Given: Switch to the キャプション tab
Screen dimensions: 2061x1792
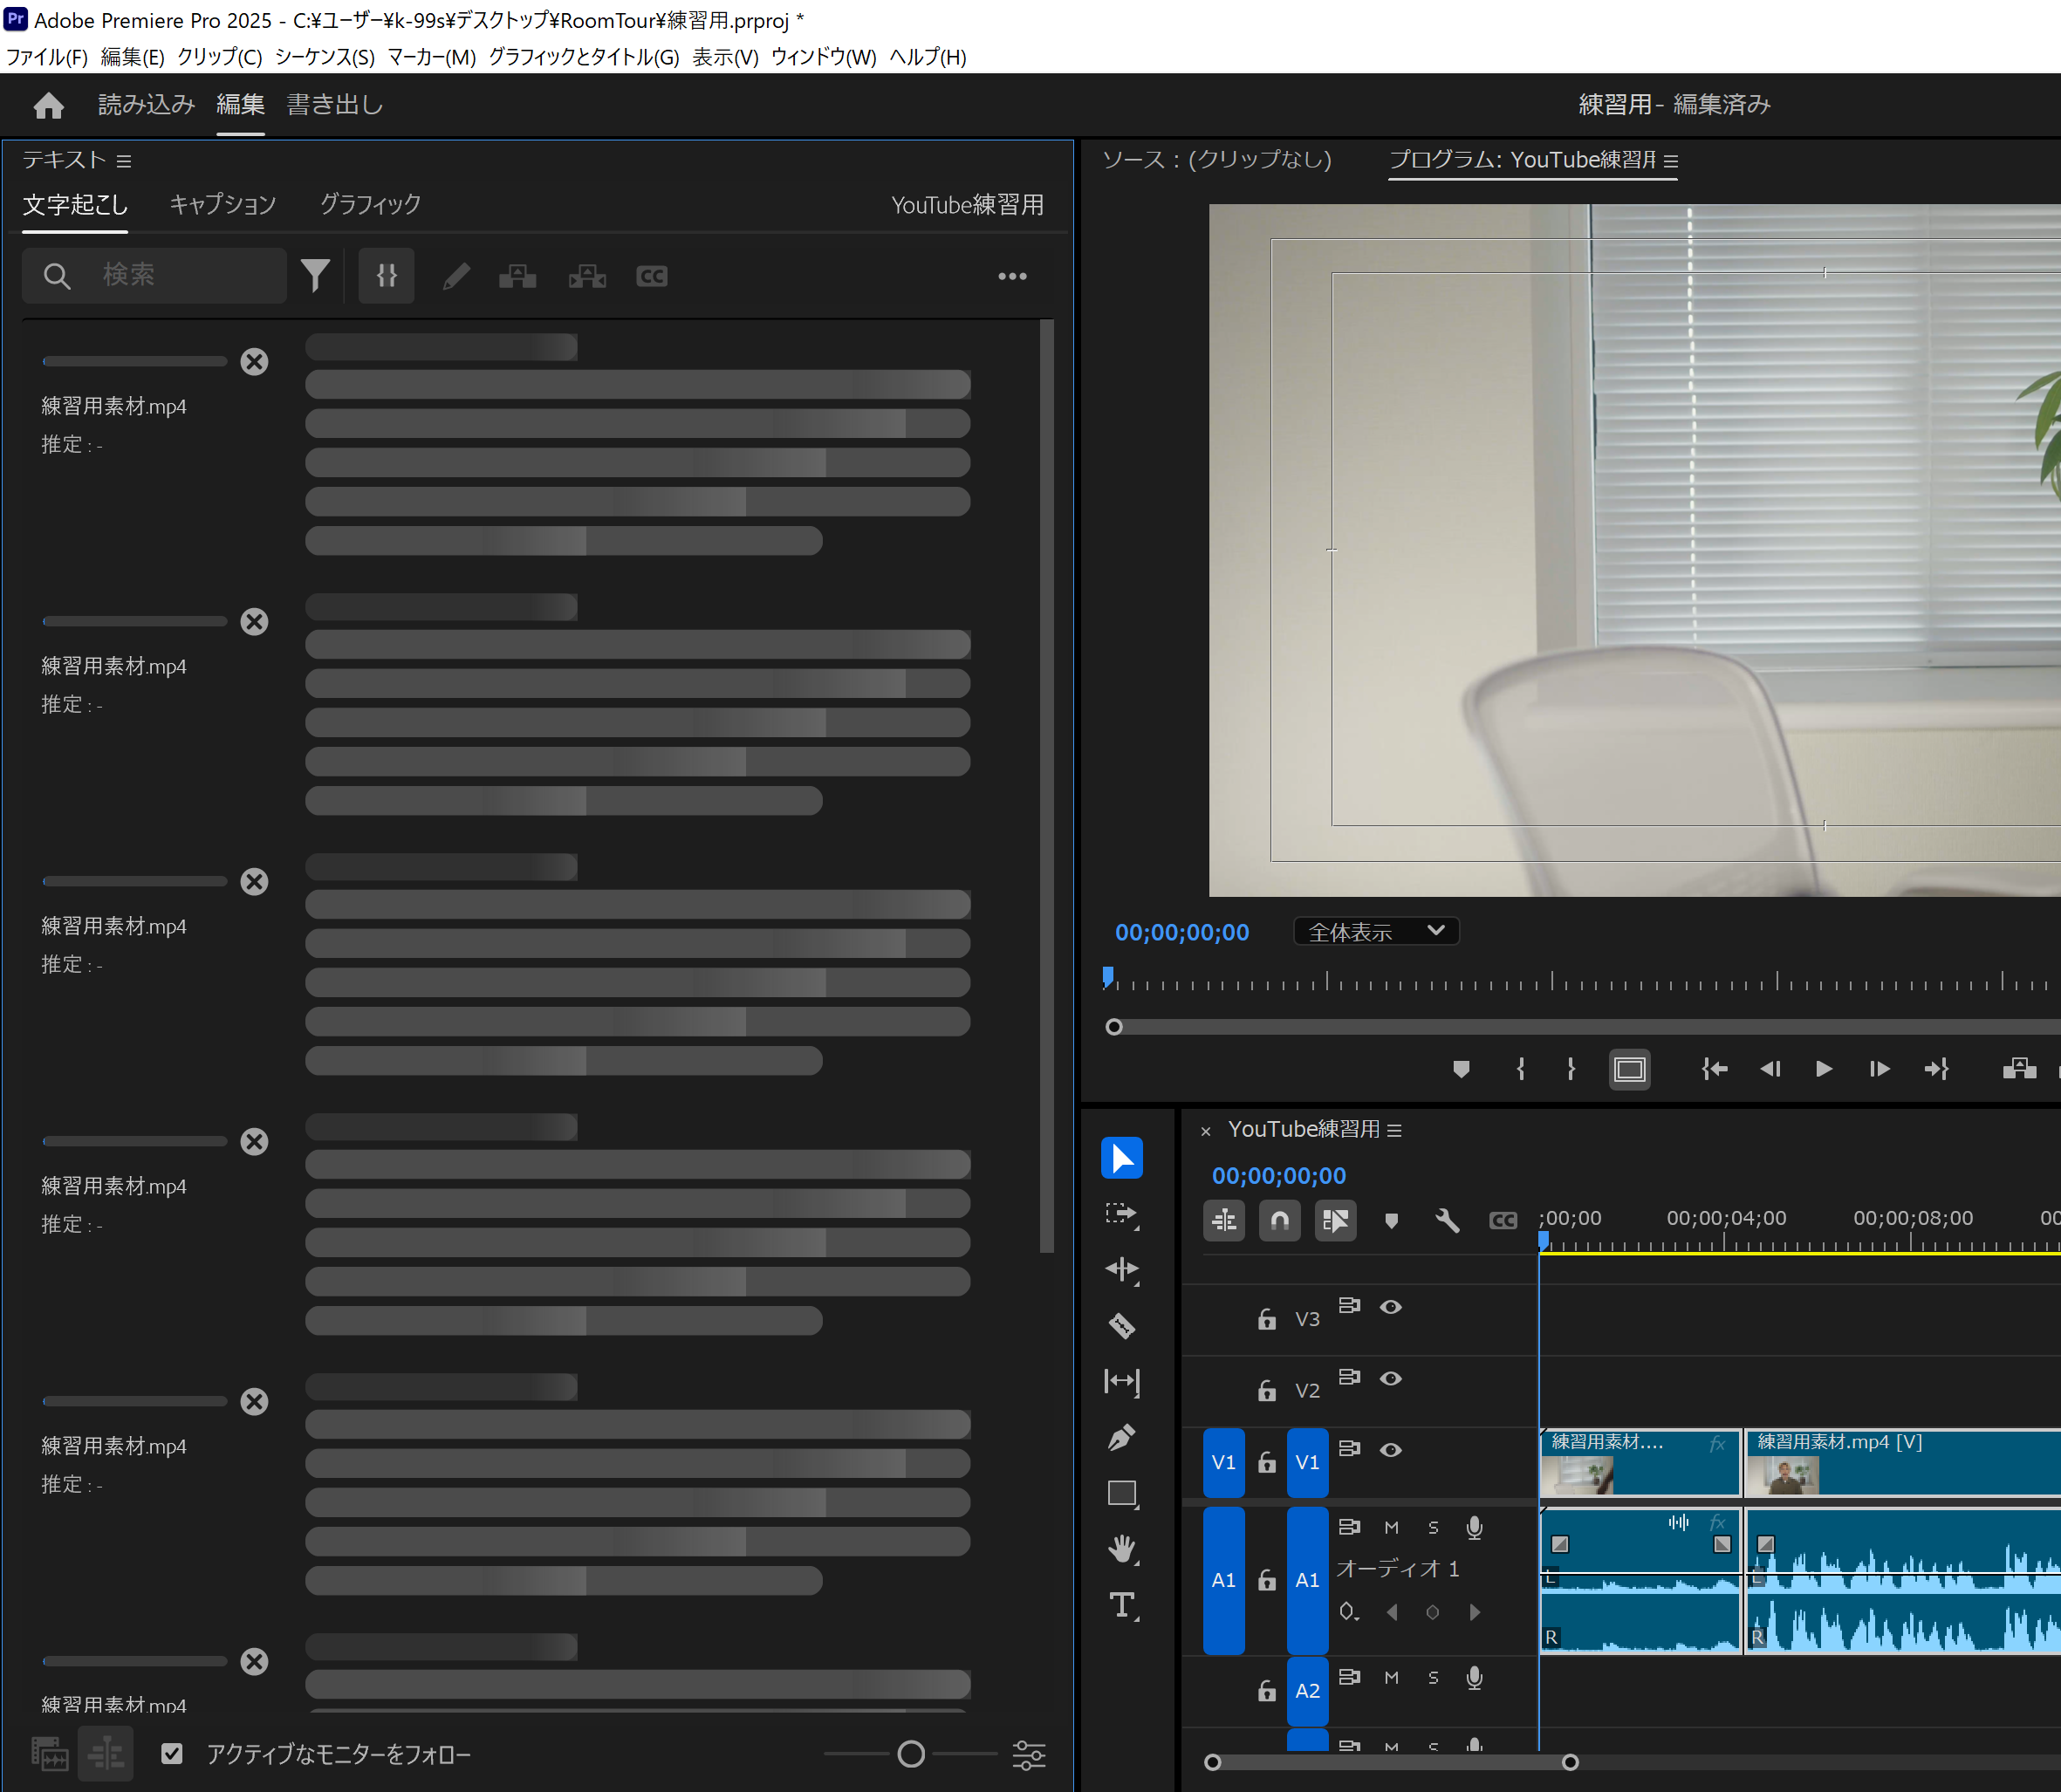Looking at the screenshot, I should coord(222,204).
